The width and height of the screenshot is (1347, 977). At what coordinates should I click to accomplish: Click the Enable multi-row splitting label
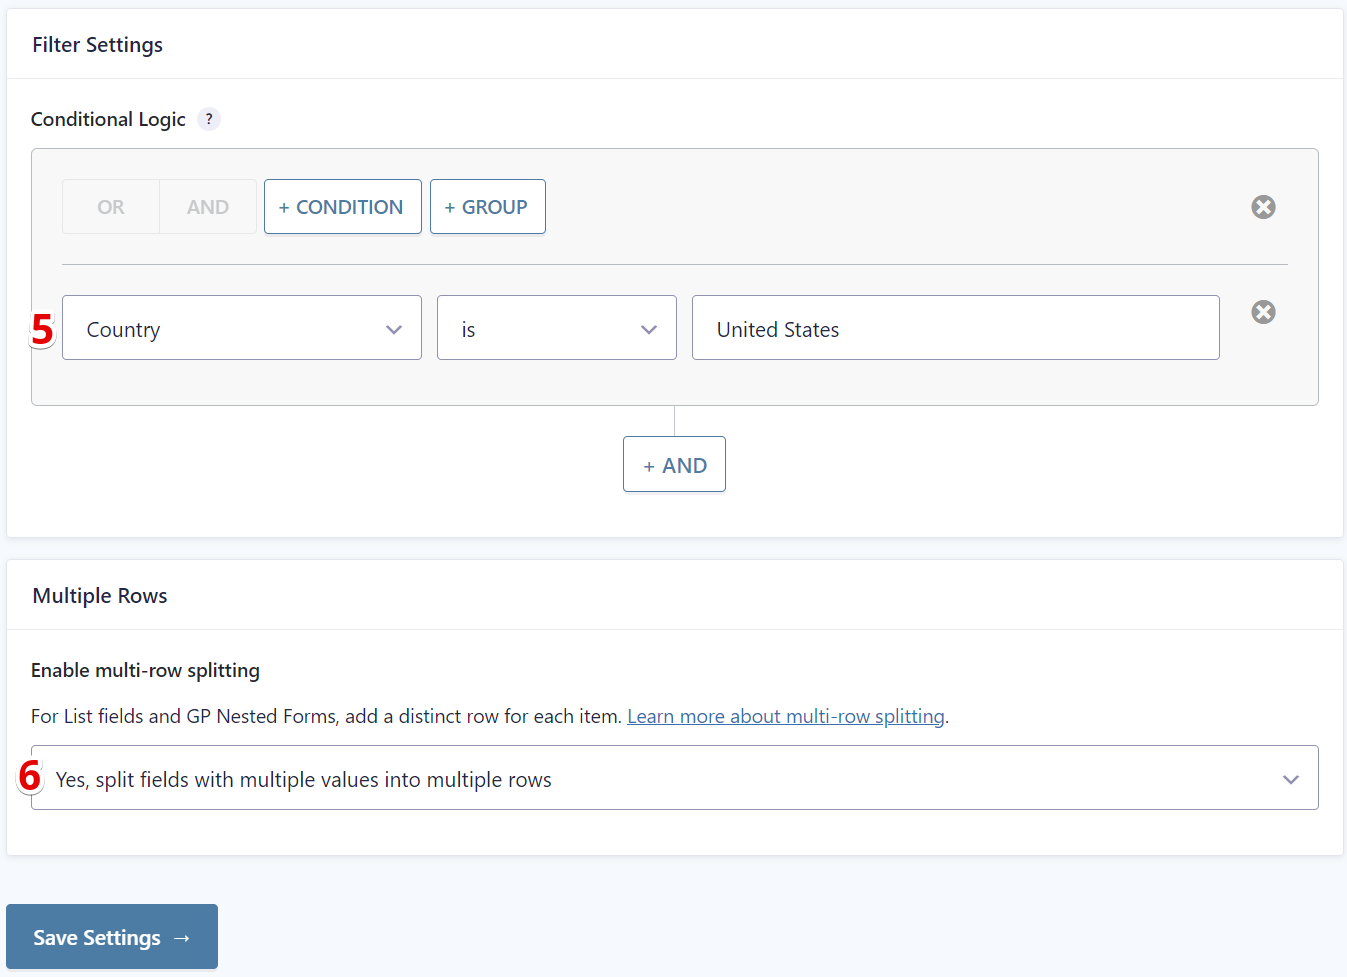coord(145,670)
